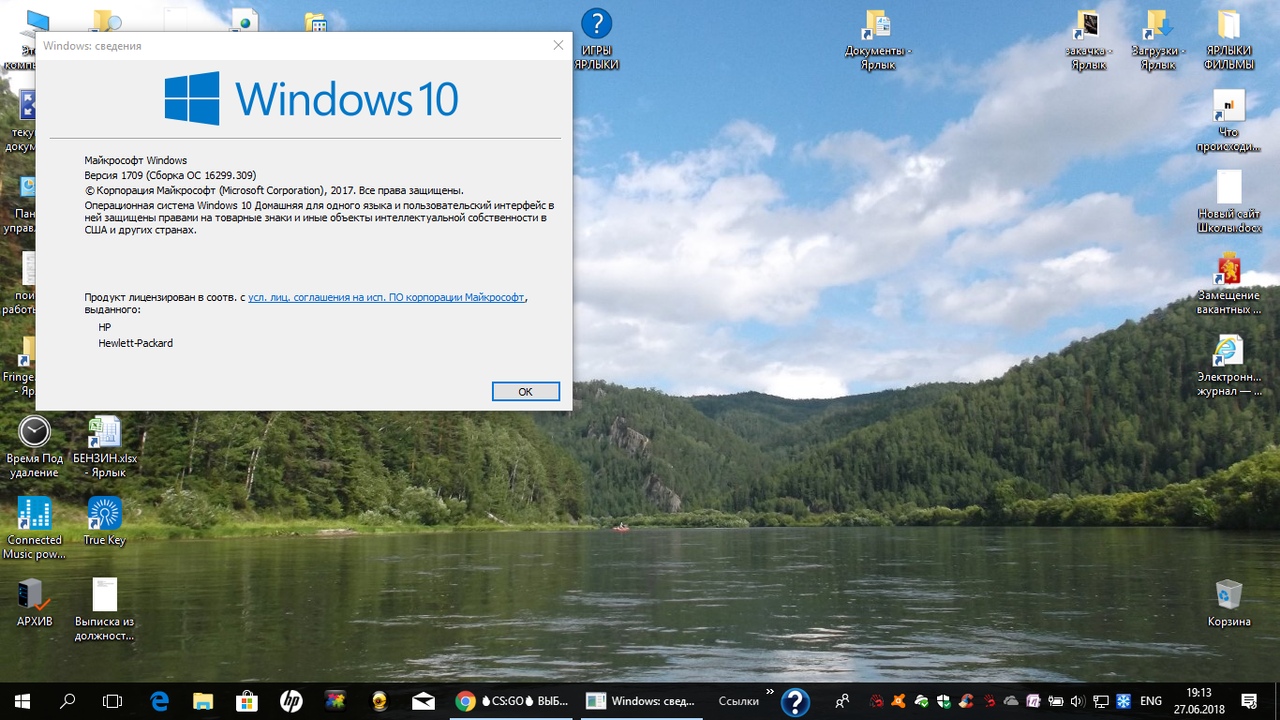This screenshot has width=1280, height=720.
Task: Click the 'Hewlett-Packard' licensee text
Action: (135, 343)
